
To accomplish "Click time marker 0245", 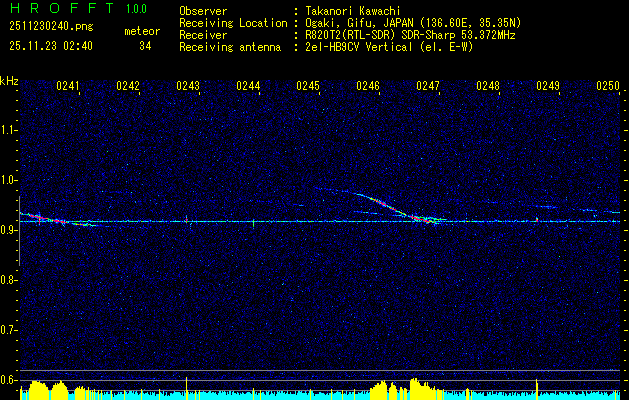I will click(x=308, y=85).
